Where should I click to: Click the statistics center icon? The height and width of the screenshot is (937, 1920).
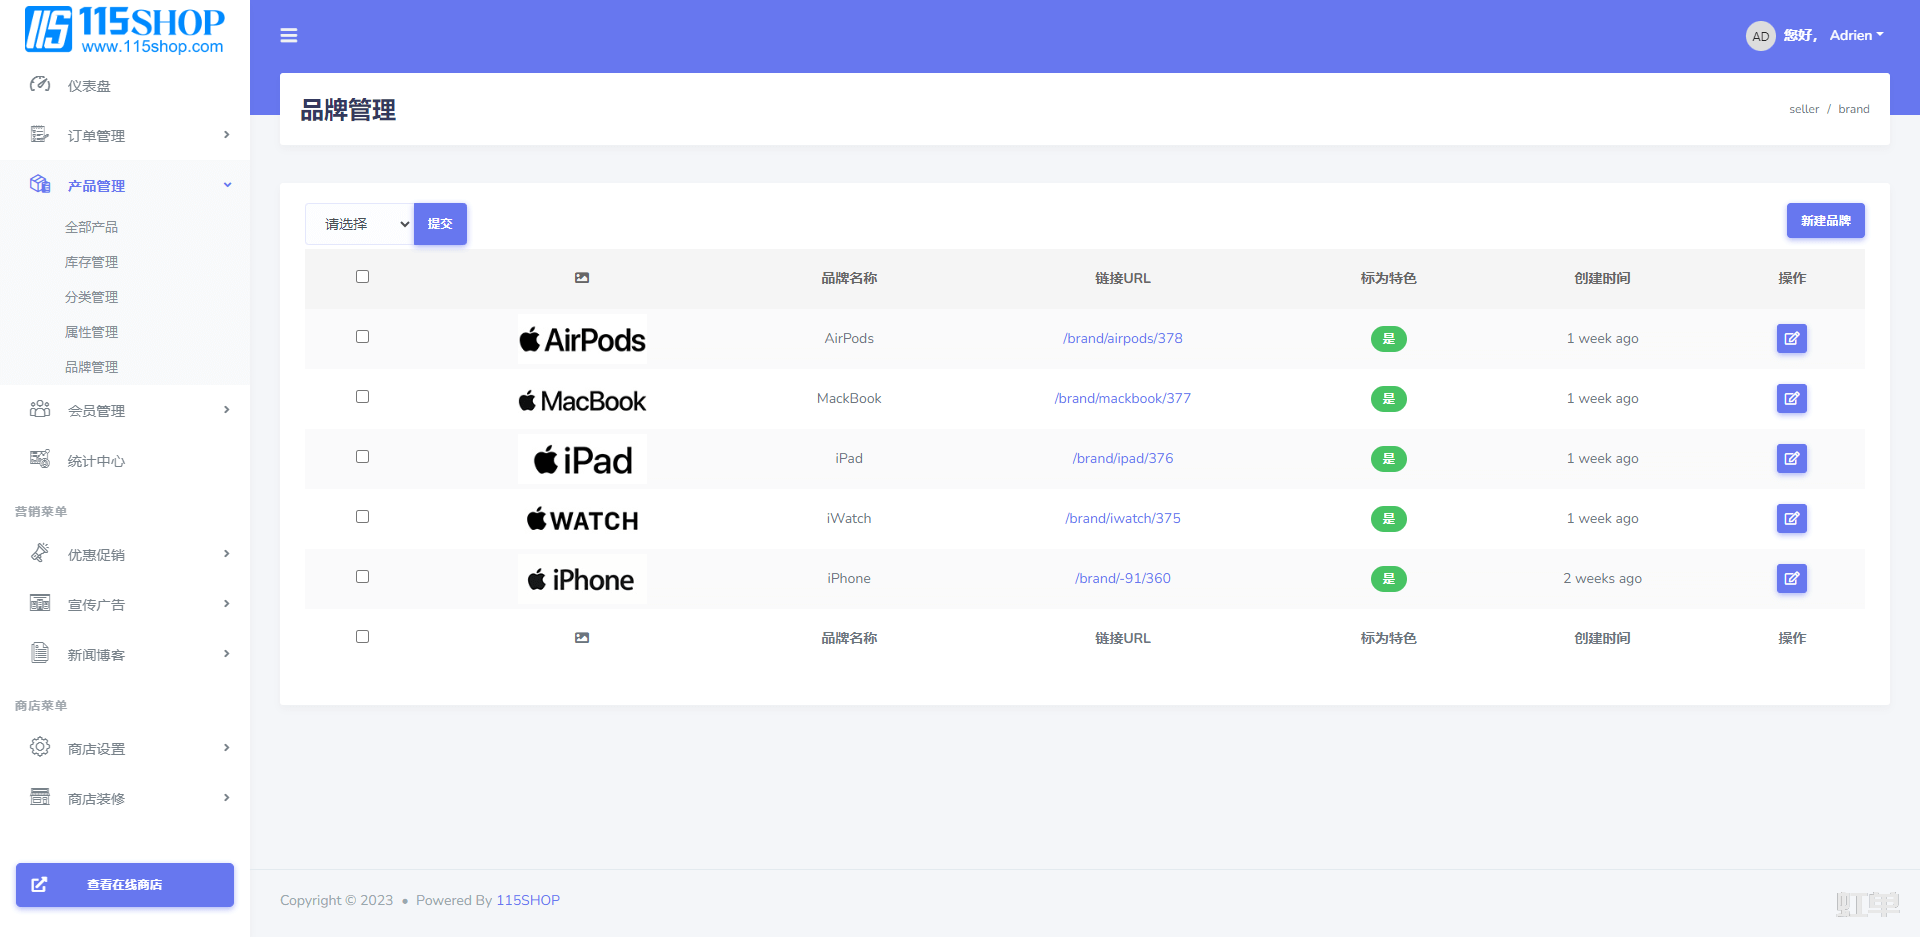tap(40, 459)
